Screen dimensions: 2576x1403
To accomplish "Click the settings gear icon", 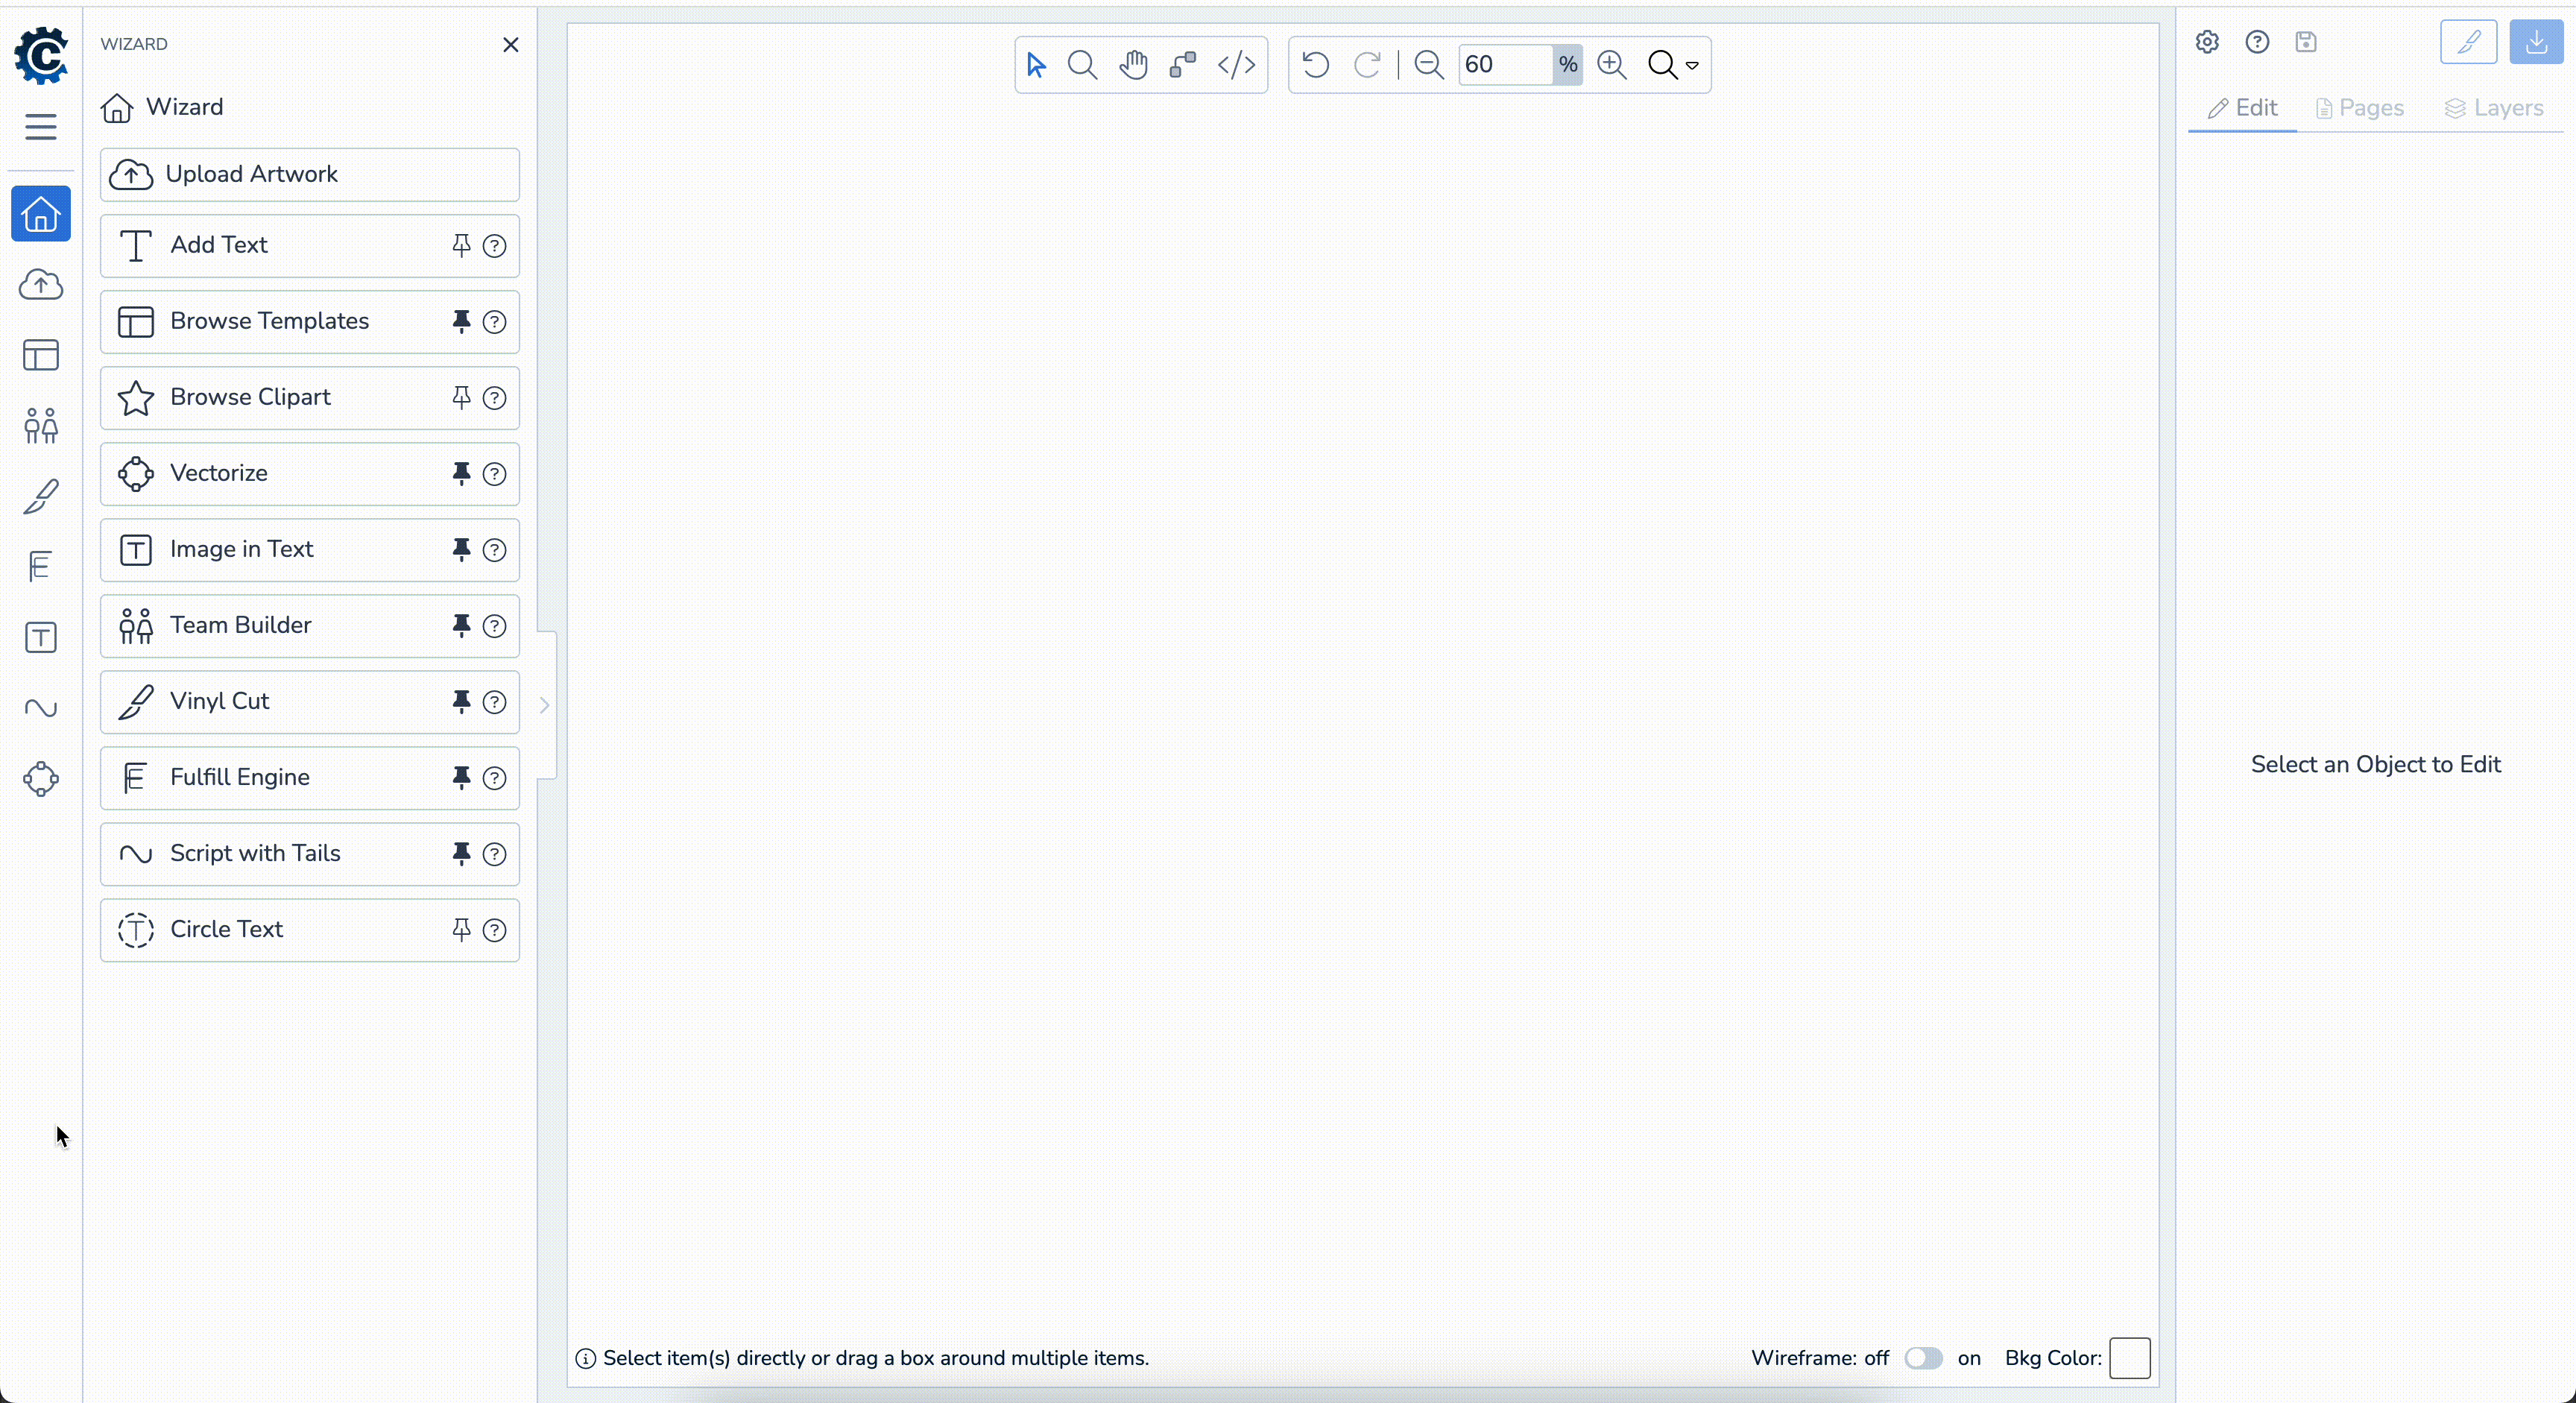I will tap(2207, 42).
